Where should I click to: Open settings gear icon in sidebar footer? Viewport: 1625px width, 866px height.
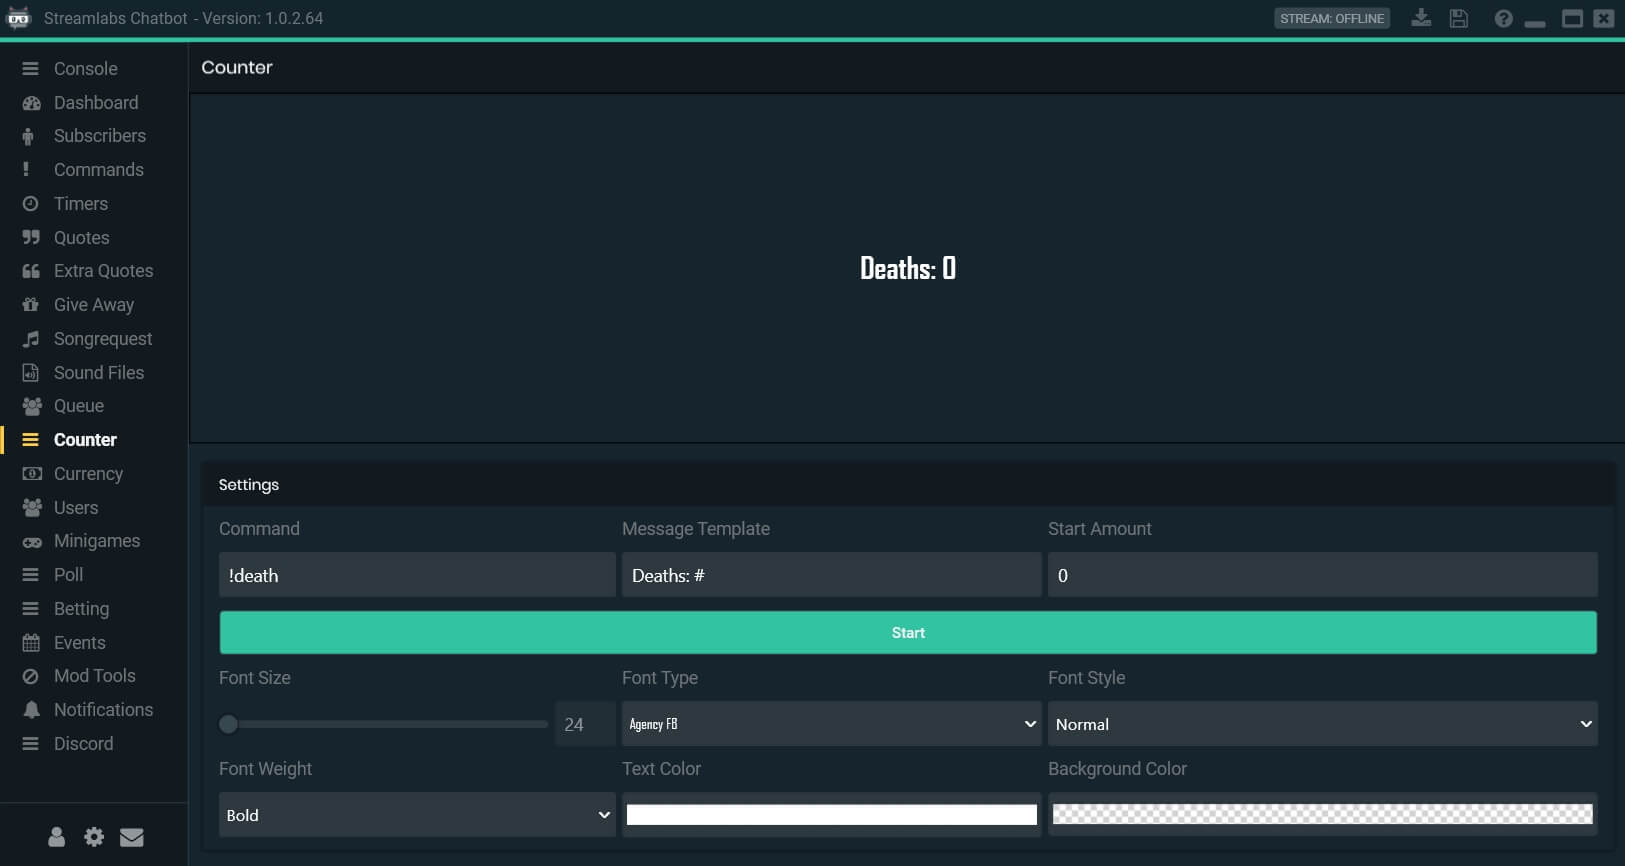94,837
